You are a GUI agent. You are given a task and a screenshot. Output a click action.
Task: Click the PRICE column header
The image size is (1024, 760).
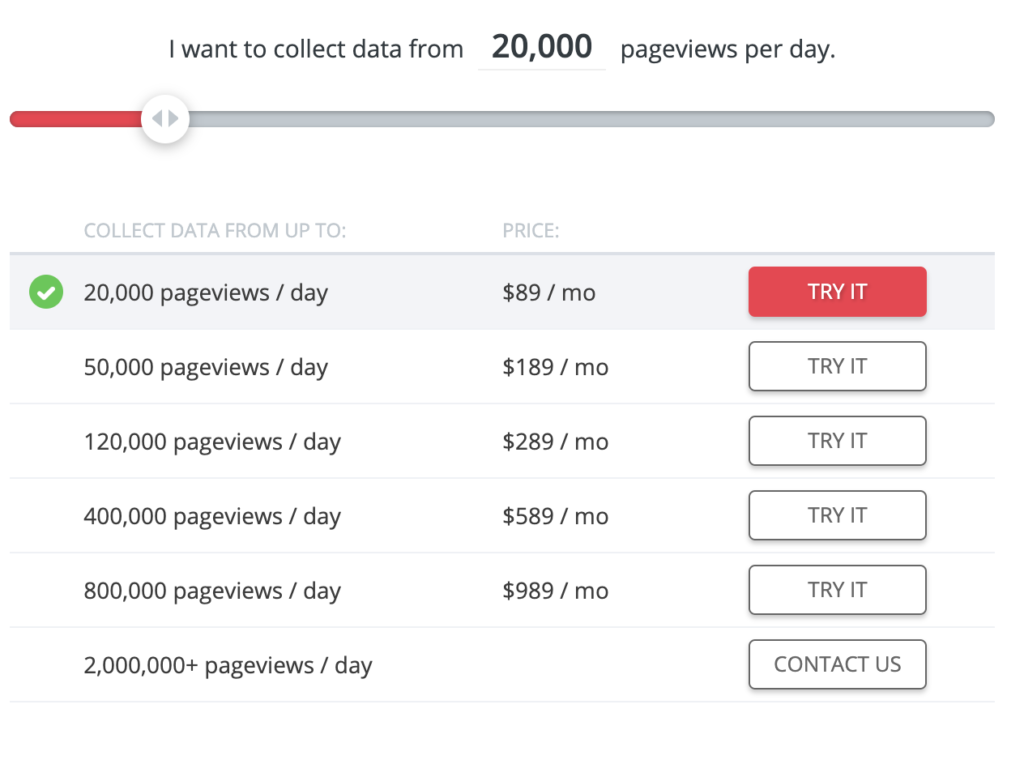(x=530, y=230)
